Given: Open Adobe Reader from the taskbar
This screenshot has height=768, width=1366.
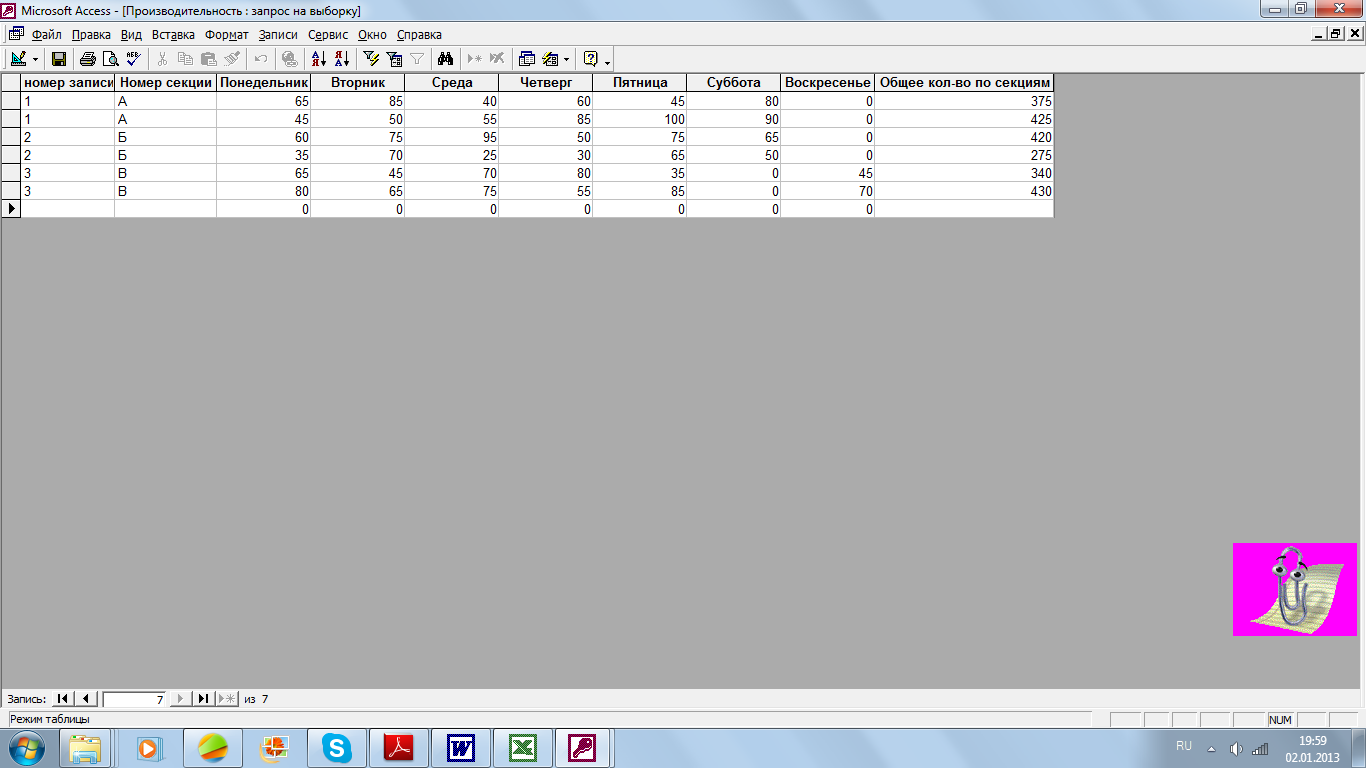Looking at the screenshot, I should [399, 748].
